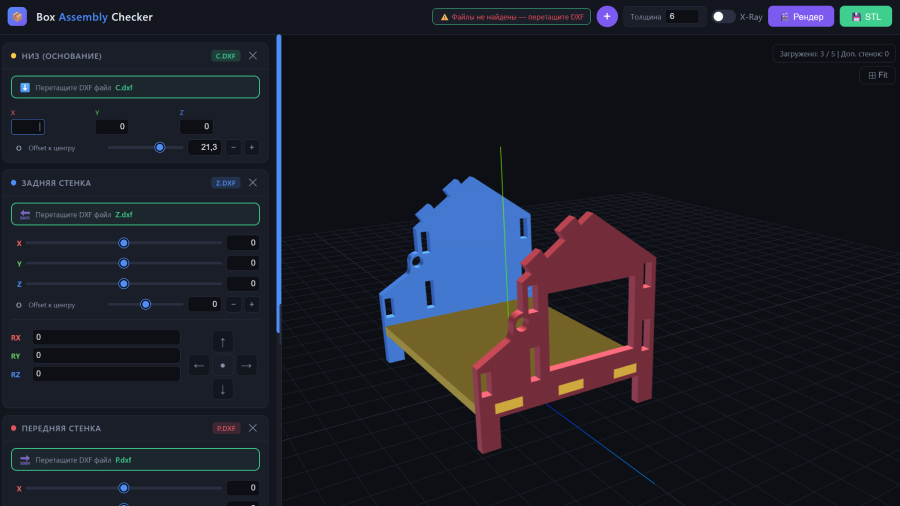Click the rotate down arrow button

(x=223, y=389)
